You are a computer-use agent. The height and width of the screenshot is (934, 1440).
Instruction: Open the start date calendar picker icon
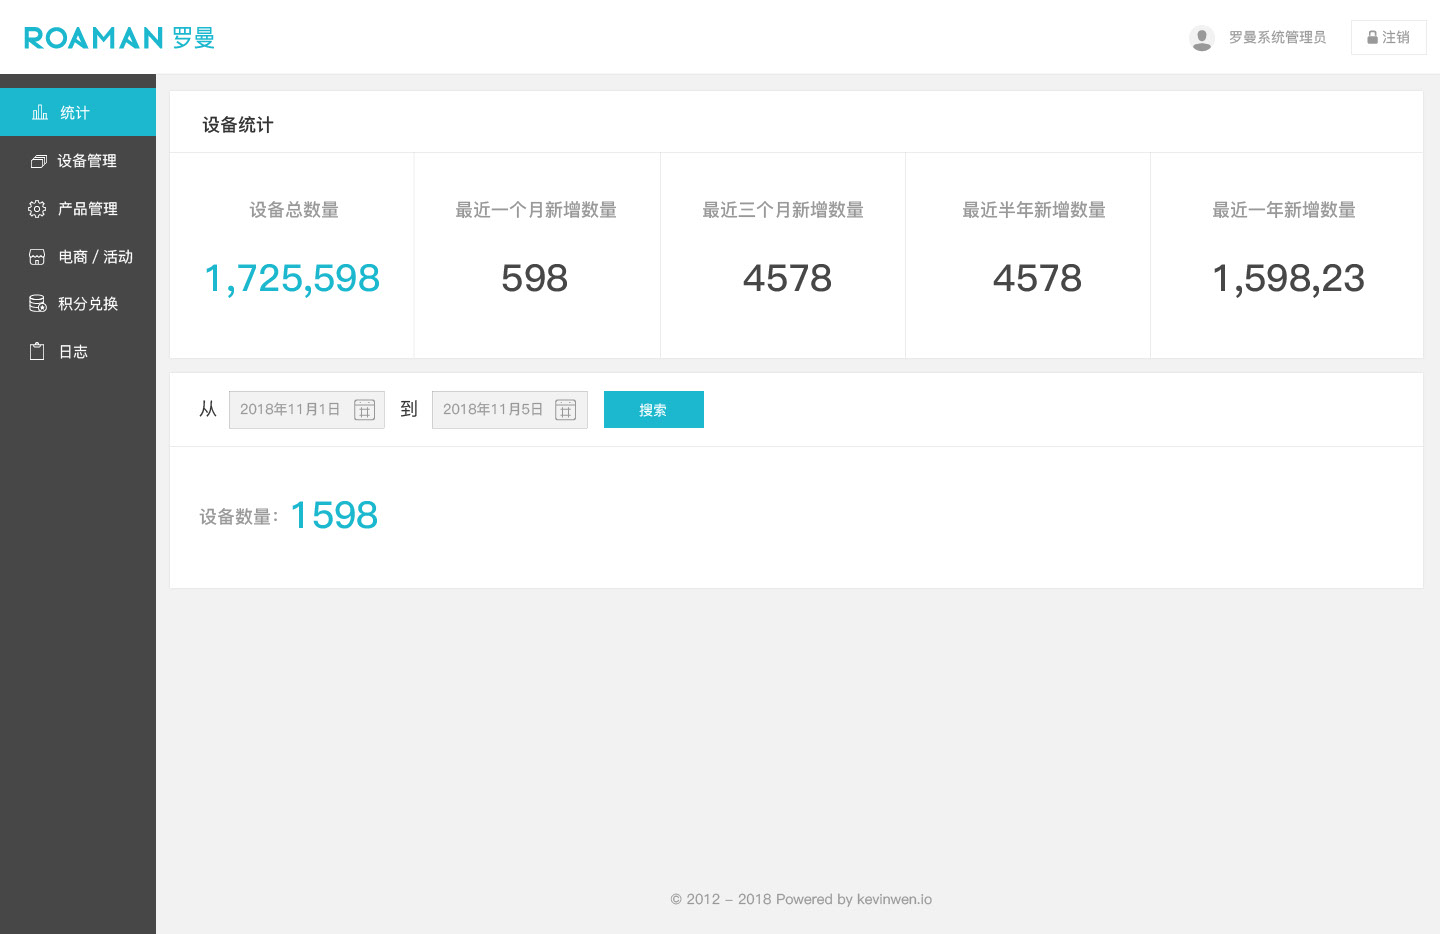point(365,410)
